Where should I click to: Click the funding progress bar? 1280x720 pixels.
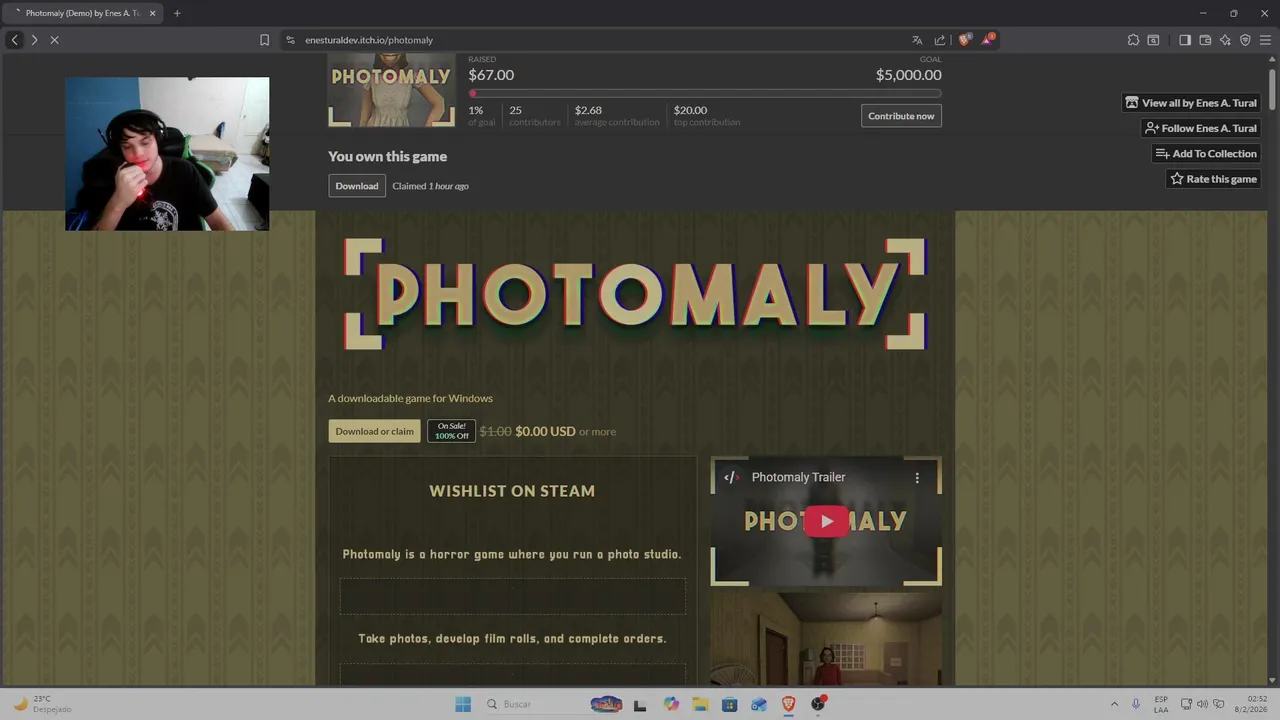tap(705, 94)
